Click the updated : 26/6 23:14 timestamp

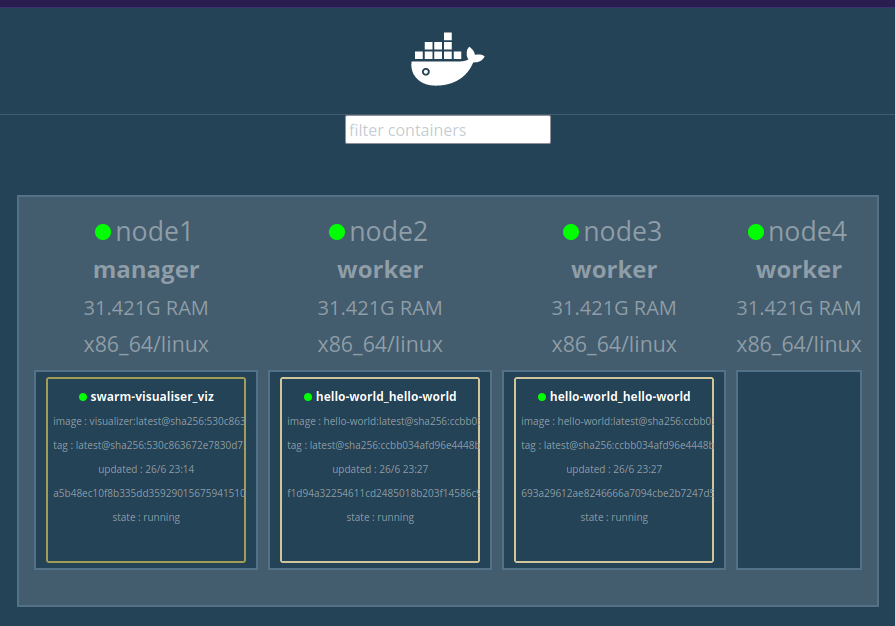coord(146,469)
